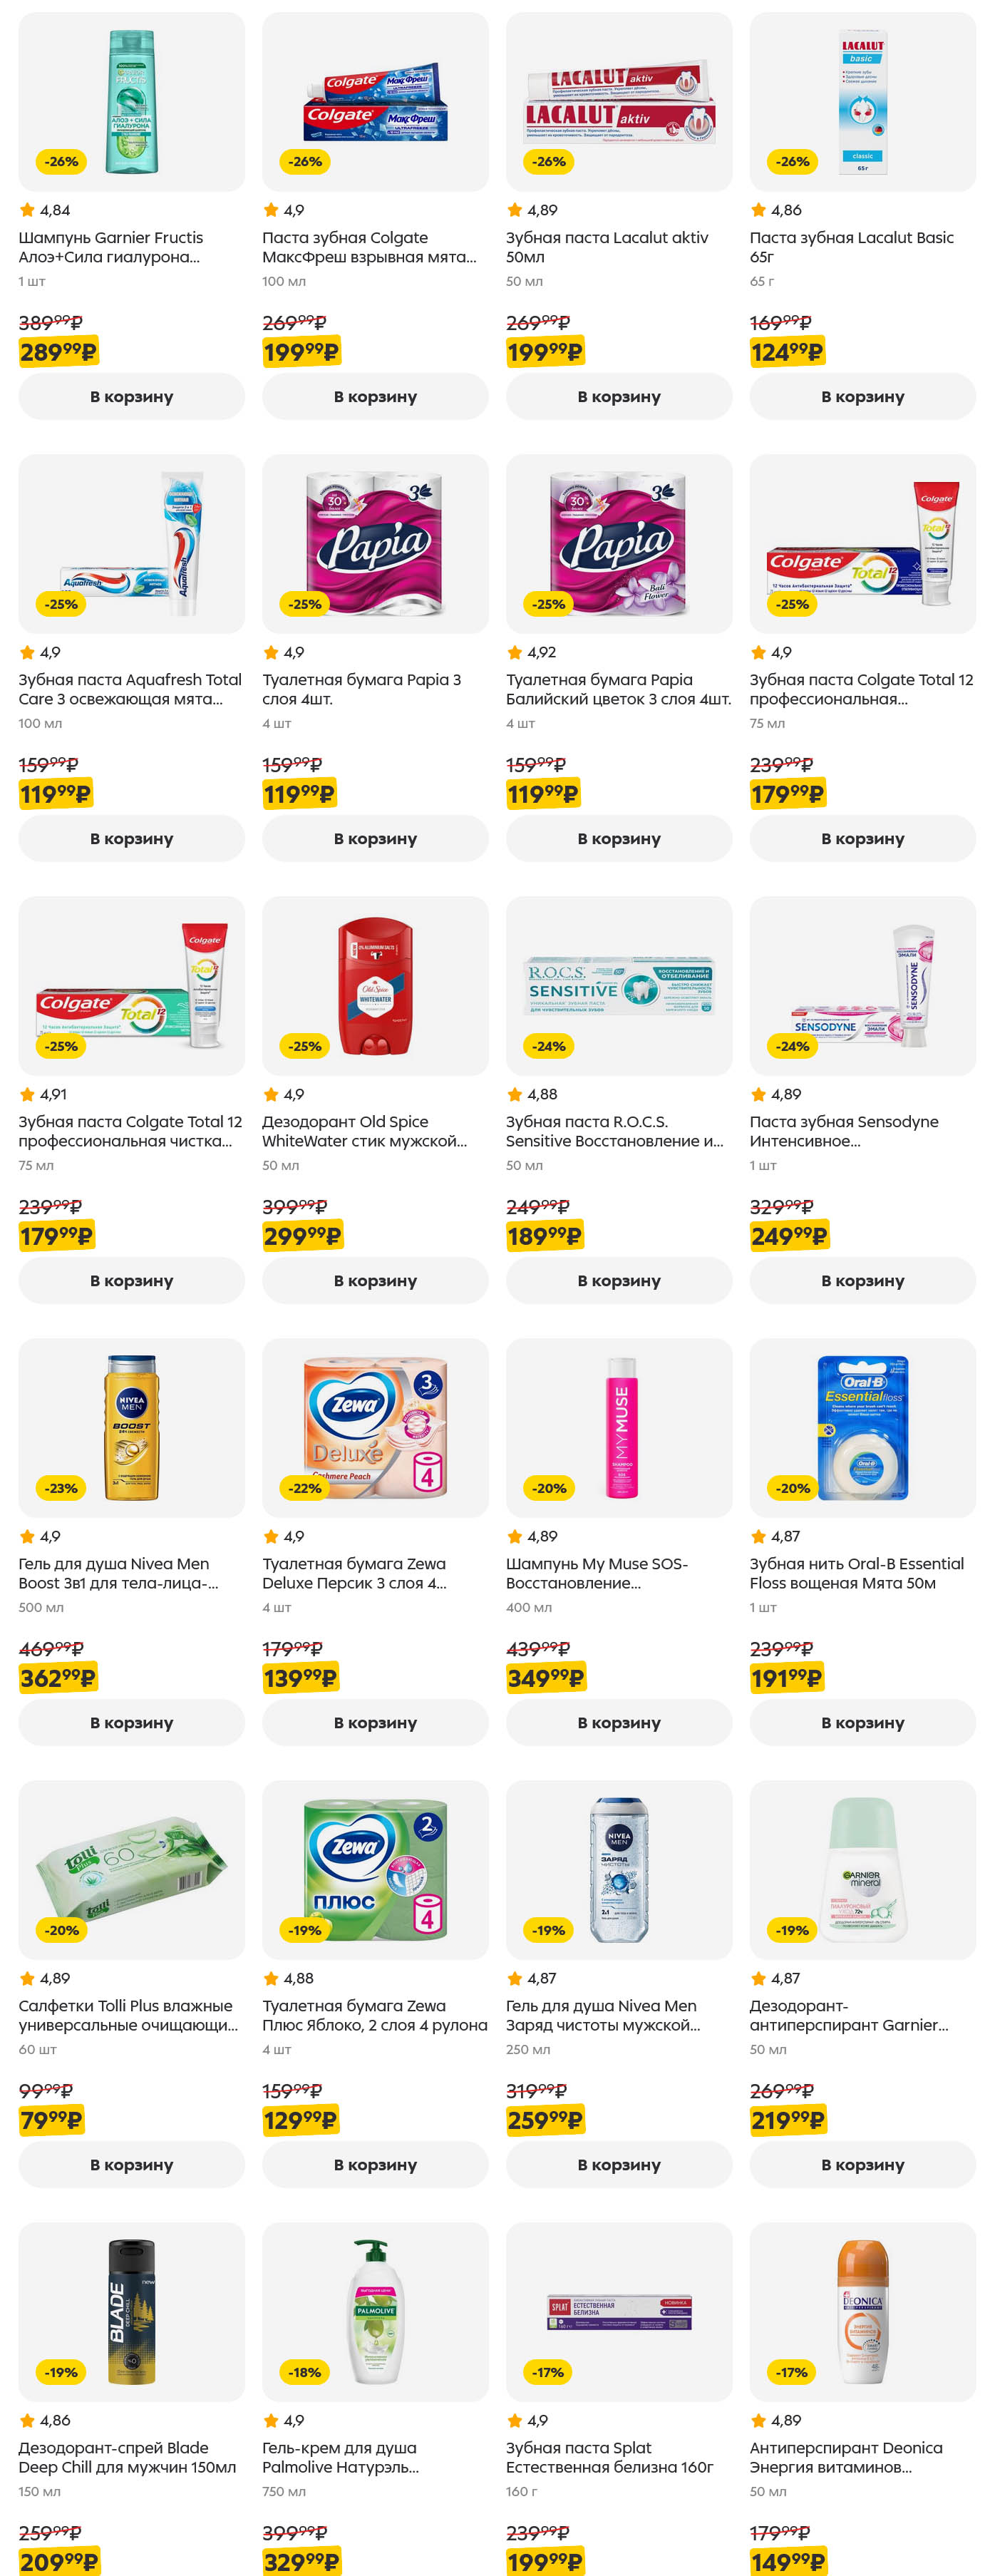Click the Palmolive shower gel bottle image

click(x=375, y=2312)
